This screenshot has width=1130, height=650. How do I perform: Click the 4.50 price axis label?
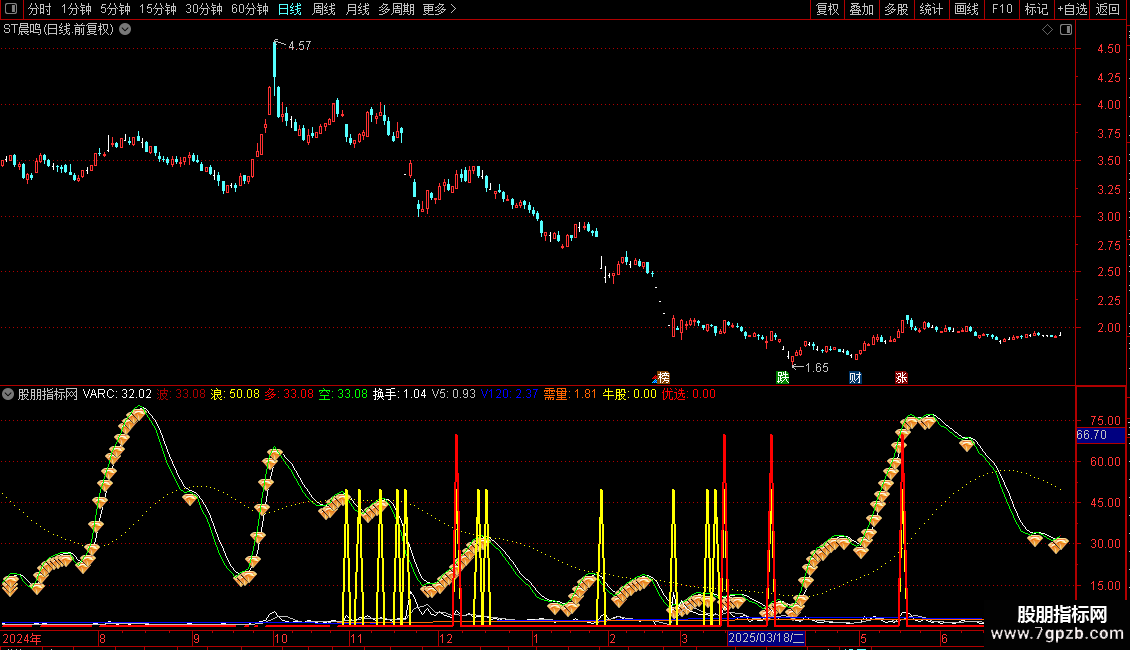pos(1109,49)
